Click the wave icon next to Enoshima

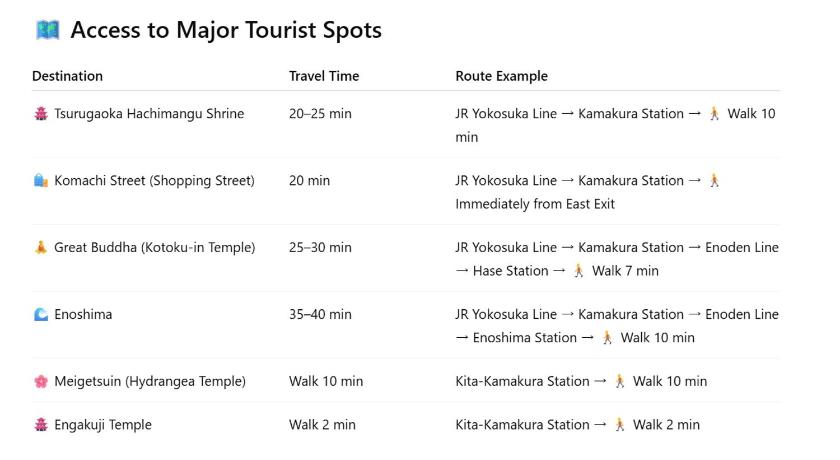click(x=41, y=314)
